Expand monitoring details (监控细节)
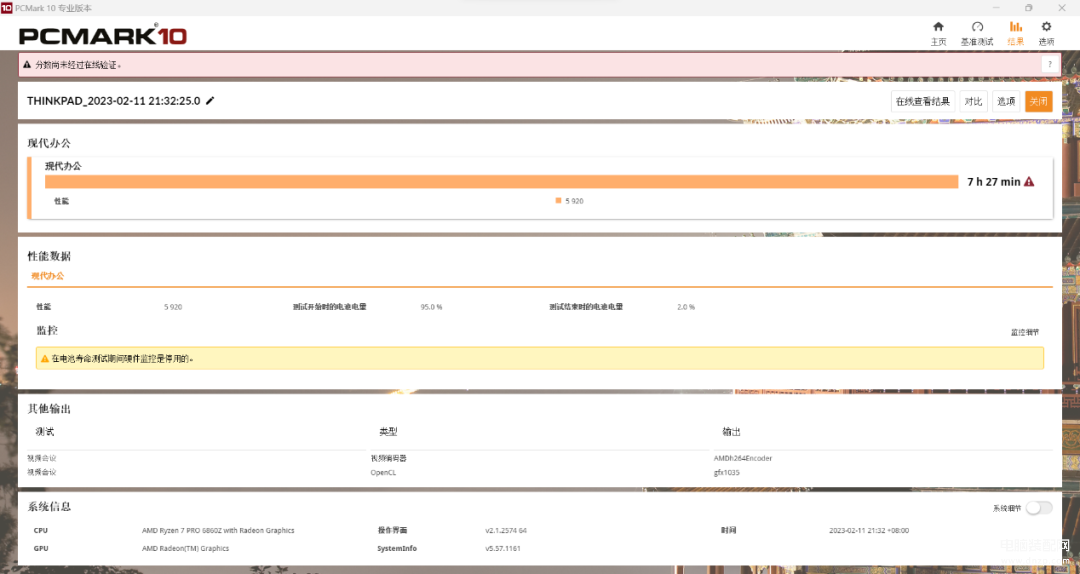This screenshot has width=1080, height=574. (1025, 332)
